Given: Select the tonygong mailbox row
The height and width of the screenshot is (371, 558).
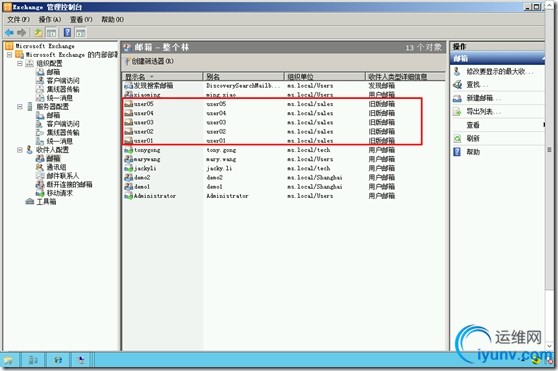Looking at the screenshot, I should (x=283, y=150).
